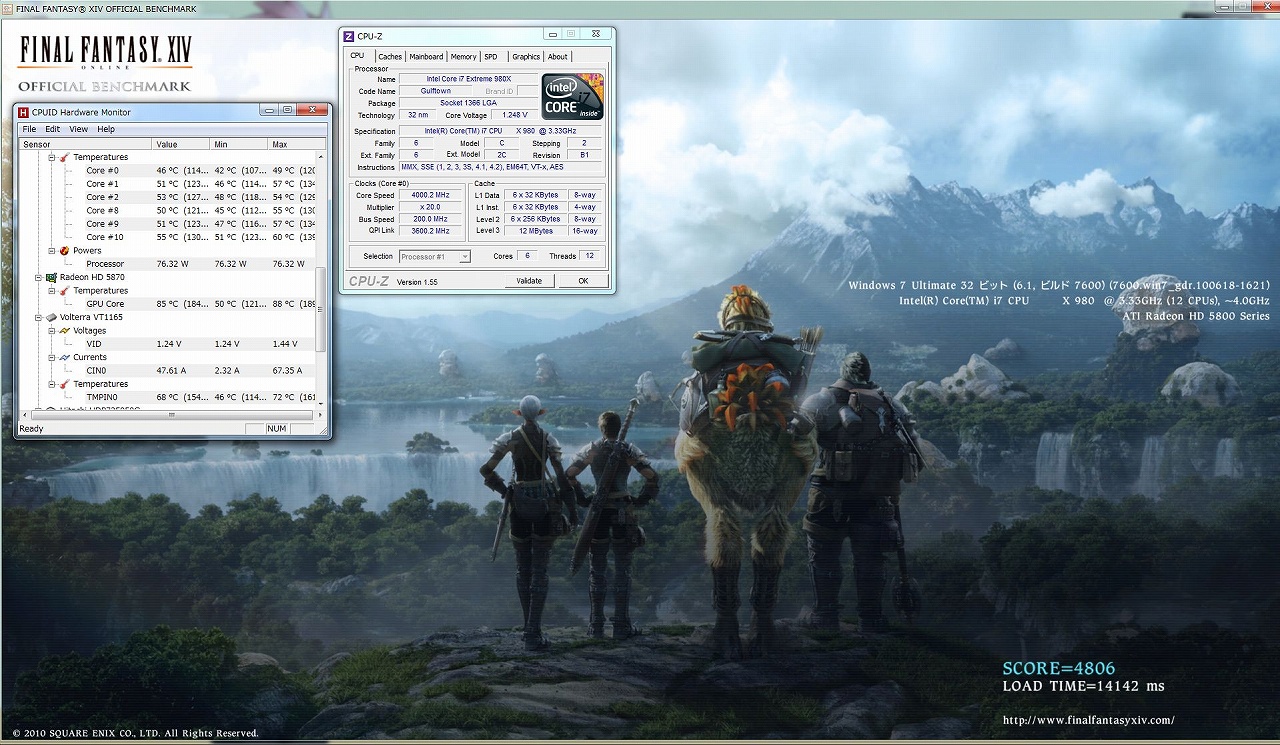Image resolution: width=1280 pixels, height=745 pixels.
Task: Click the CPUID Hardware Monitor title bar icon
Action: coord(23,112)
